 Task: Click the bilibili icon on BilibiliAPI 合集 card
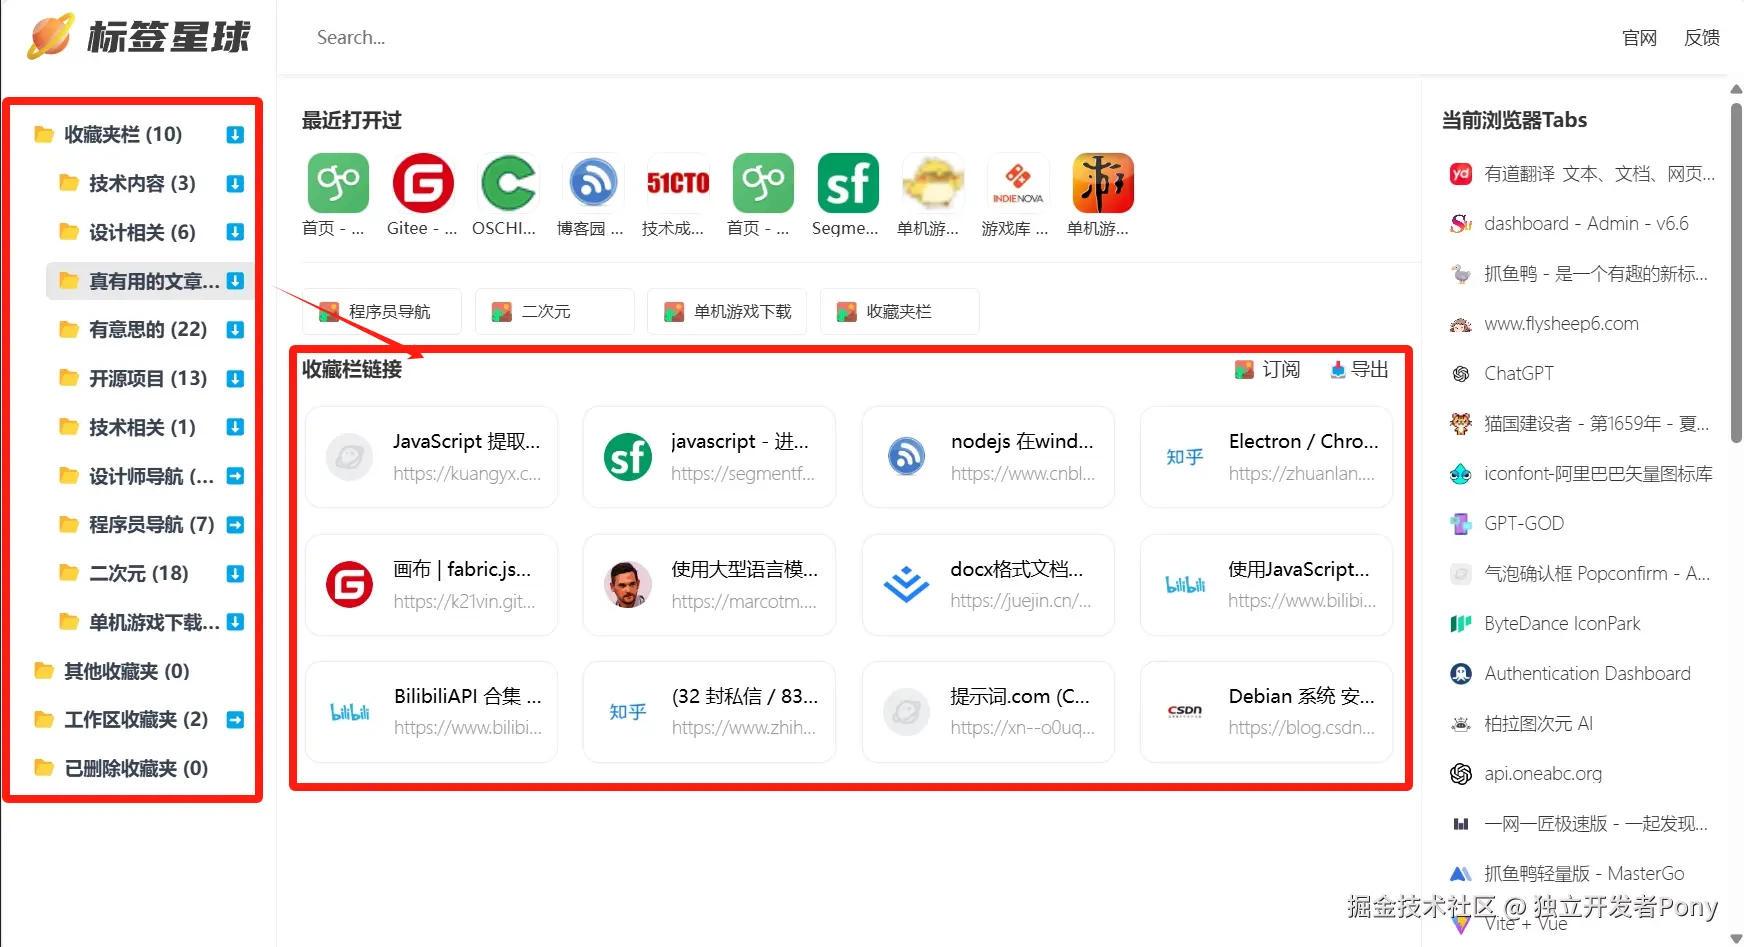click(350, 712)
